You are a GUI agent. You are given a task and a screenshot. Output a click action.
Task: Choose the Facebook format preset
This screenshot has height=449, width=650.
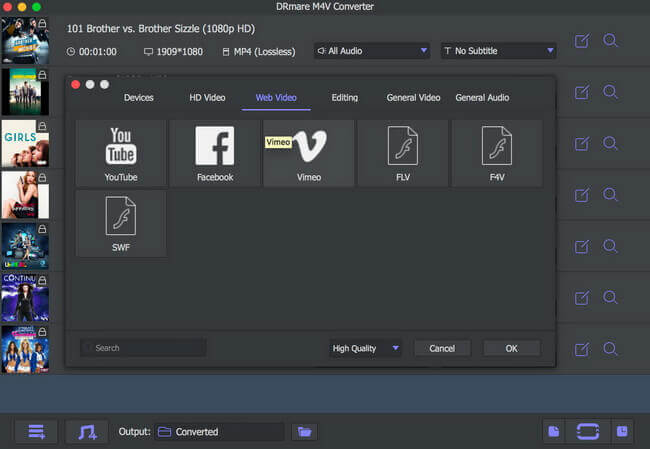215,153
